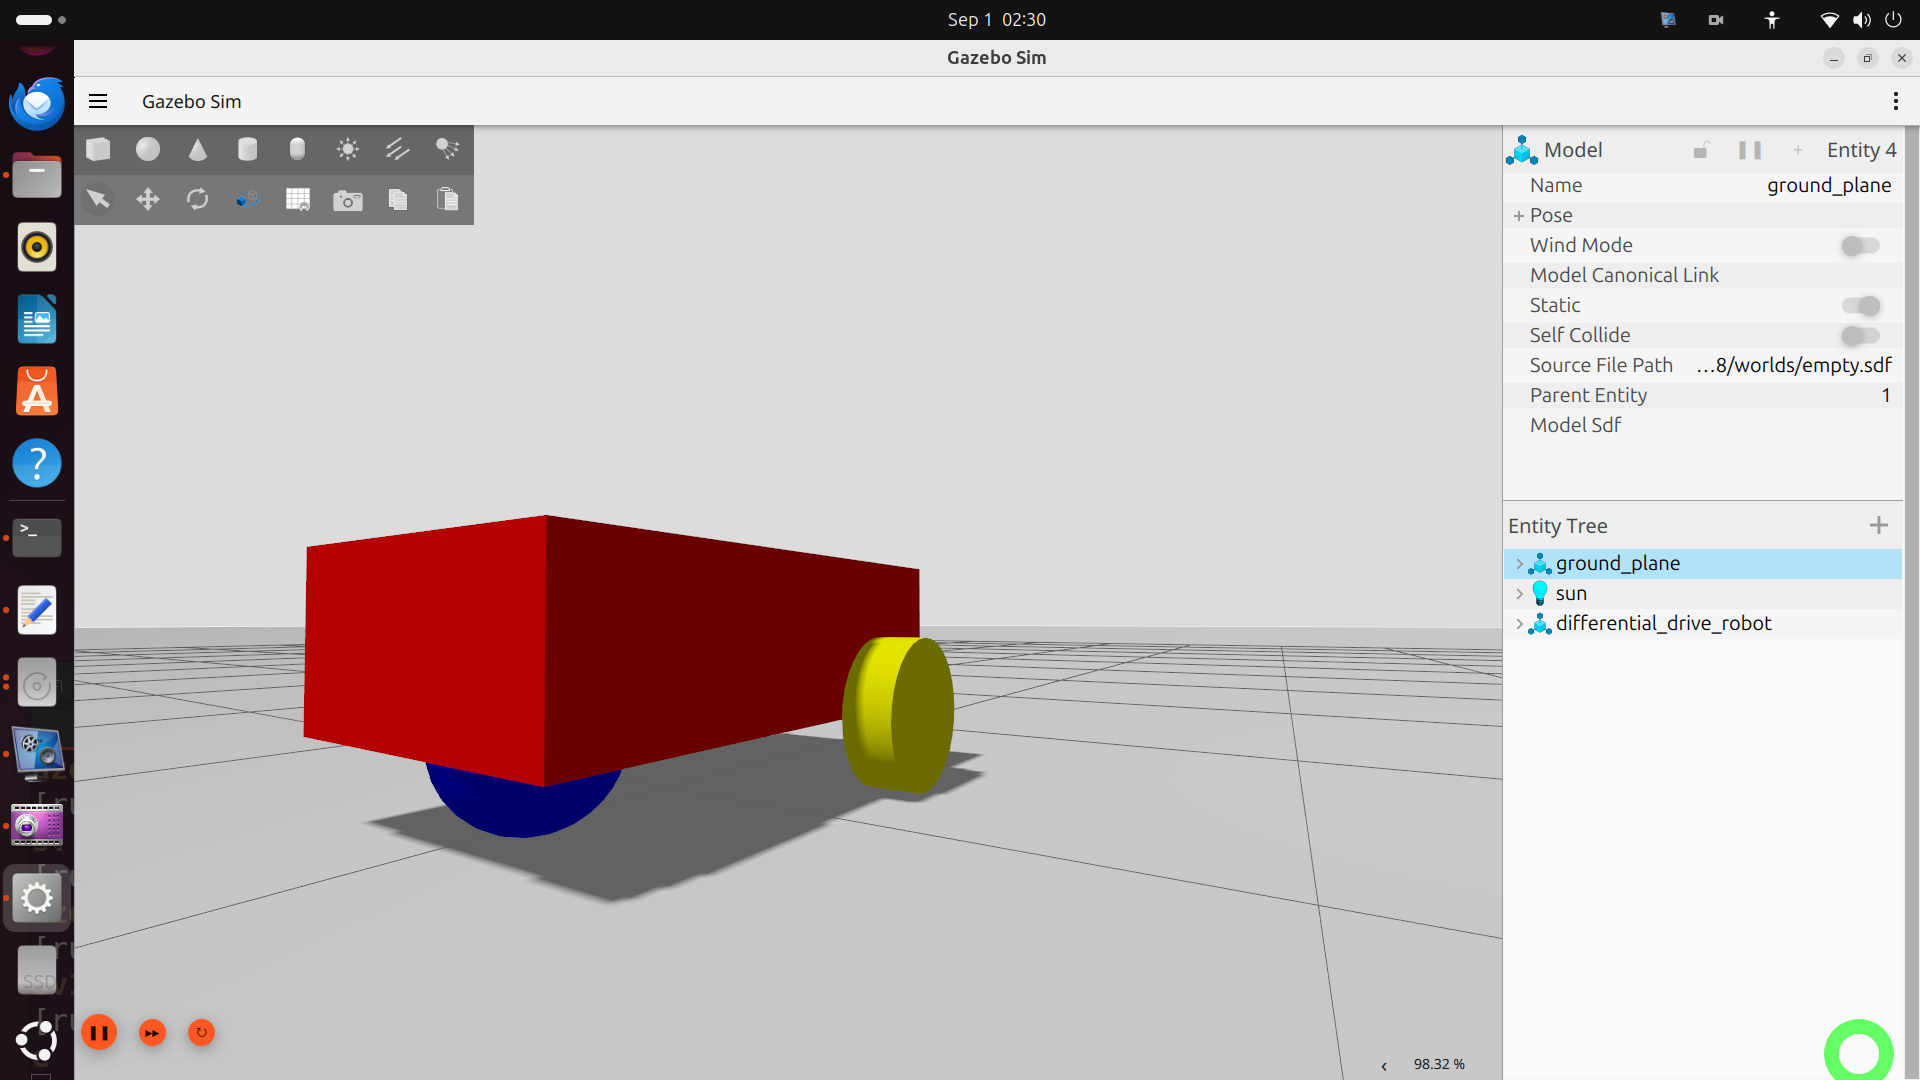Expand the differential_drive_robot tree item

coord(1516,622)
